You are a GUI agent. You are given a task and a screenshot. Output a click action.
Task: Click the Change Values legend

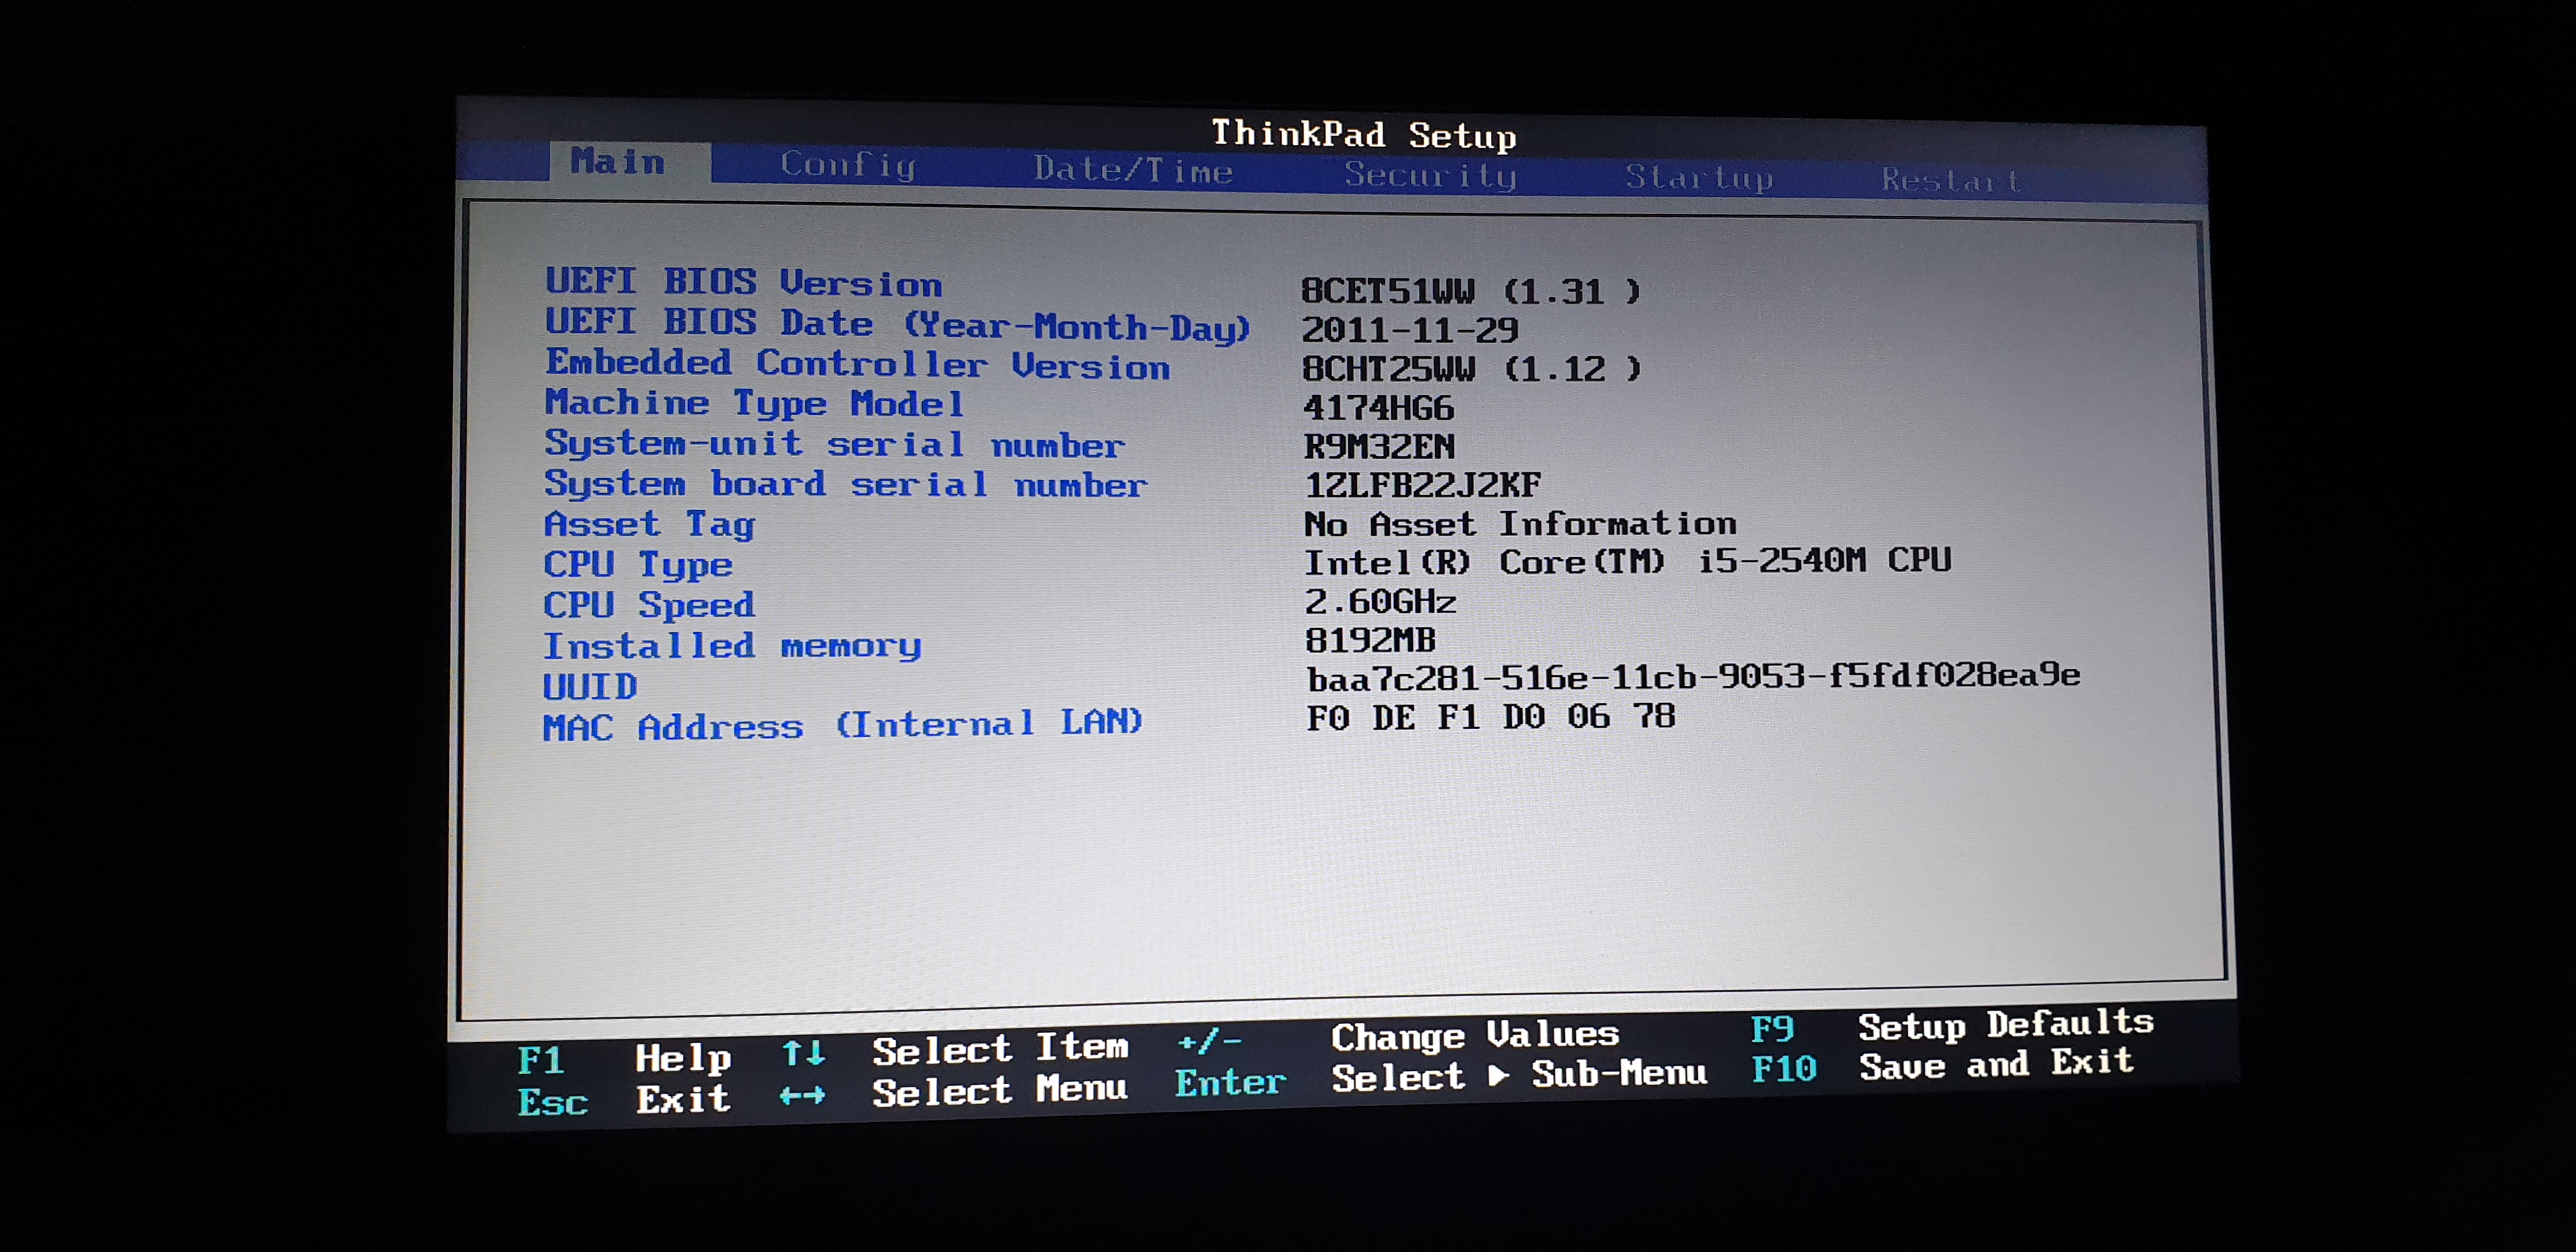(x=1475, y=1035)
